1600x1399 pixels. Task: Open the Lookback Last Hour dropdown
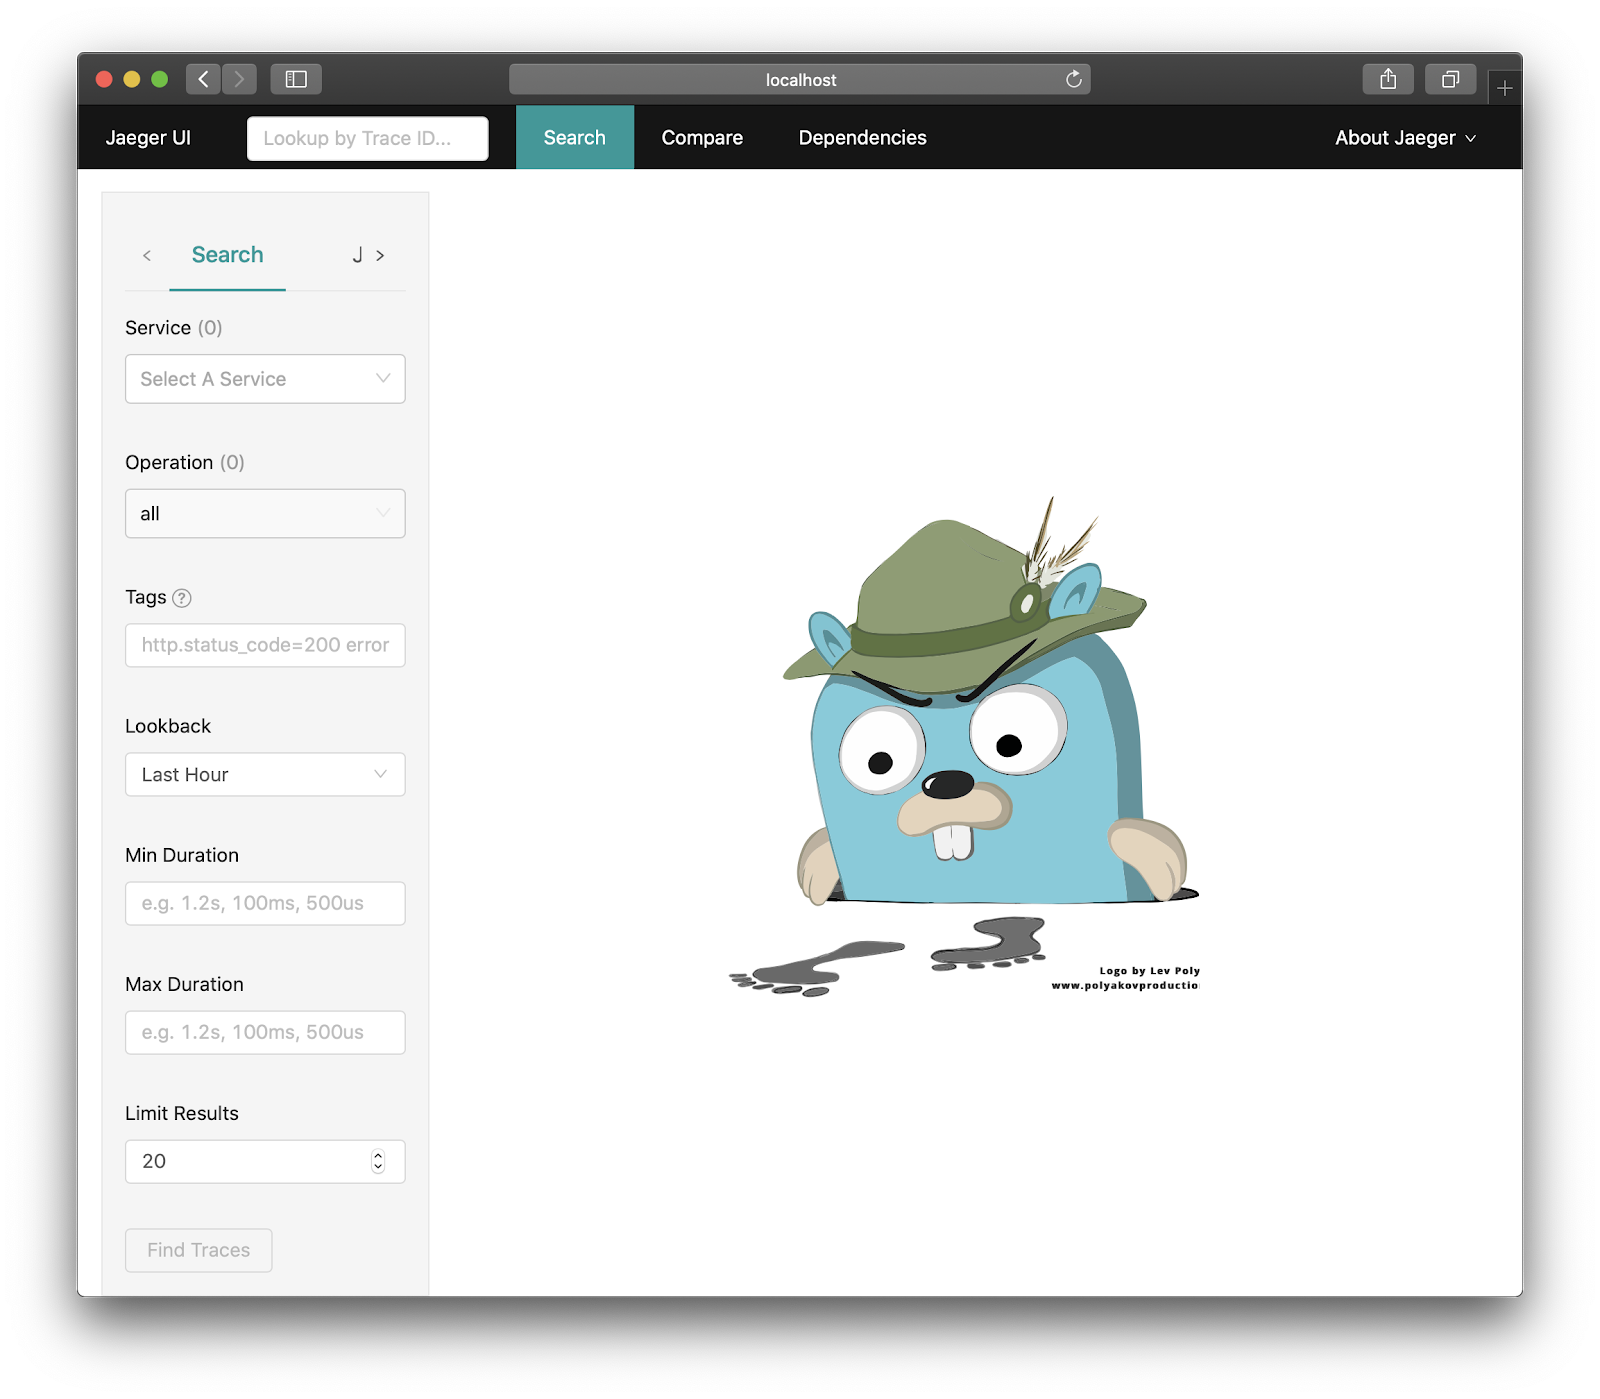265,775
